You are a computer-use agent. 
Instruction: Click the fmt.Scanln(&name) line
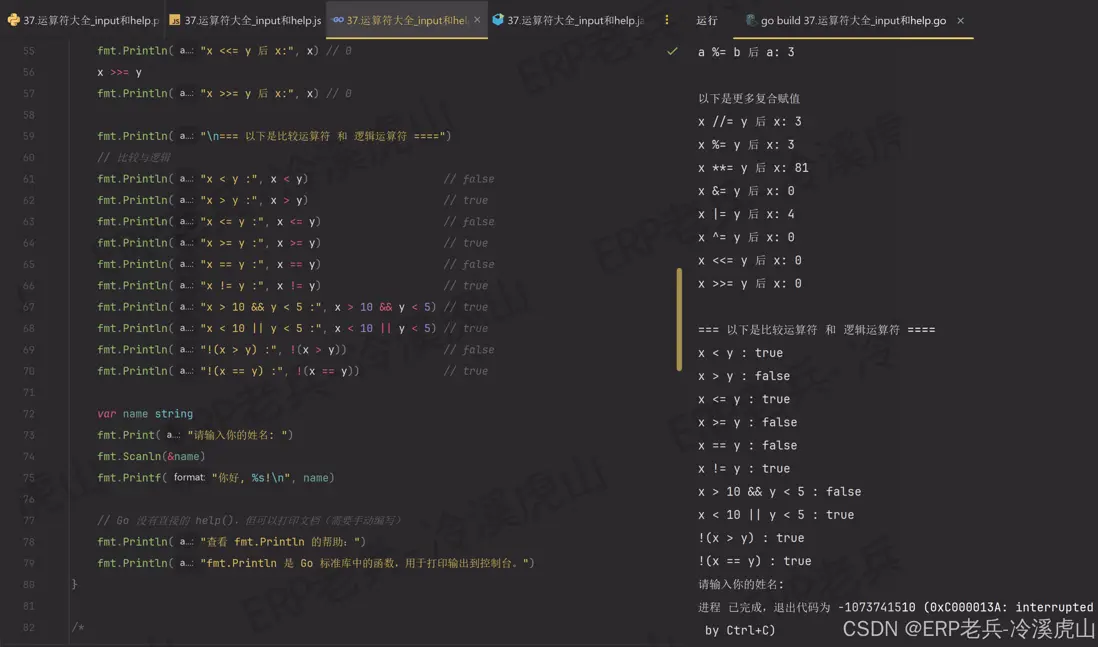[x=151, y=457]
